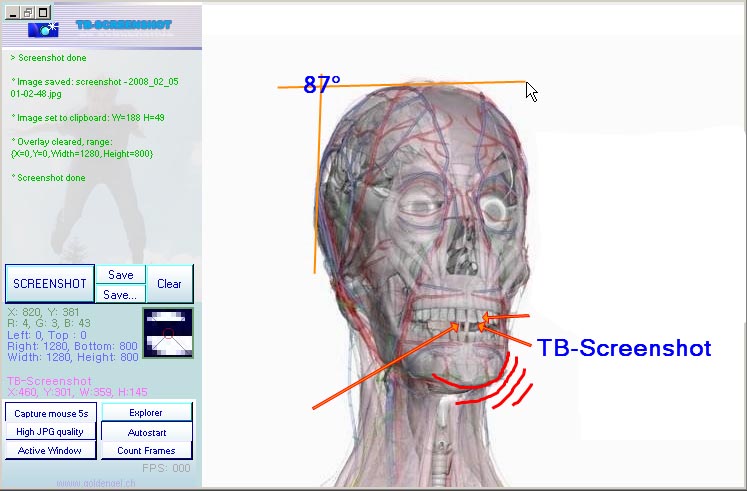The height and width of the screenshot is (491, 747).
Task: Toggle Active Window capture mode
Action: [x=50, y=451]
